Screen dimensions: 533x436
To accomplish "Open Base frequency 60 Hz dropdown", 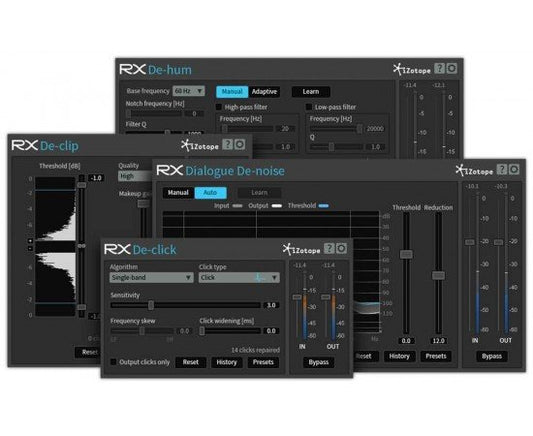I will pyautogui.click(x=189, y=91).
